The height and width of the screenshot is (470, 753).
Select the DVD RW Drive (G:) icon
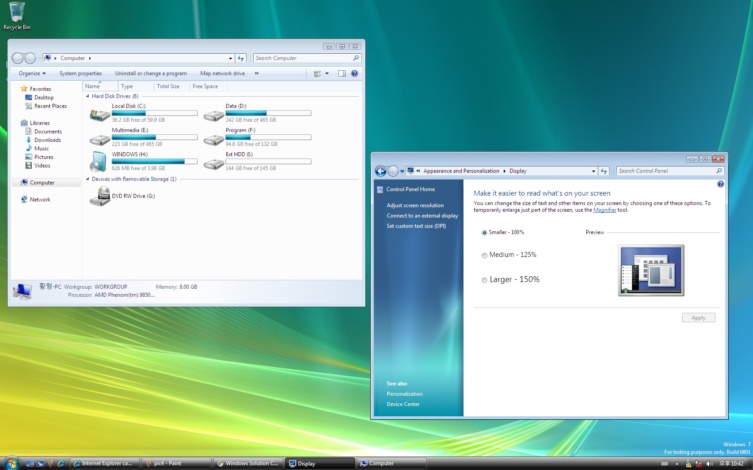coord(100,196)
